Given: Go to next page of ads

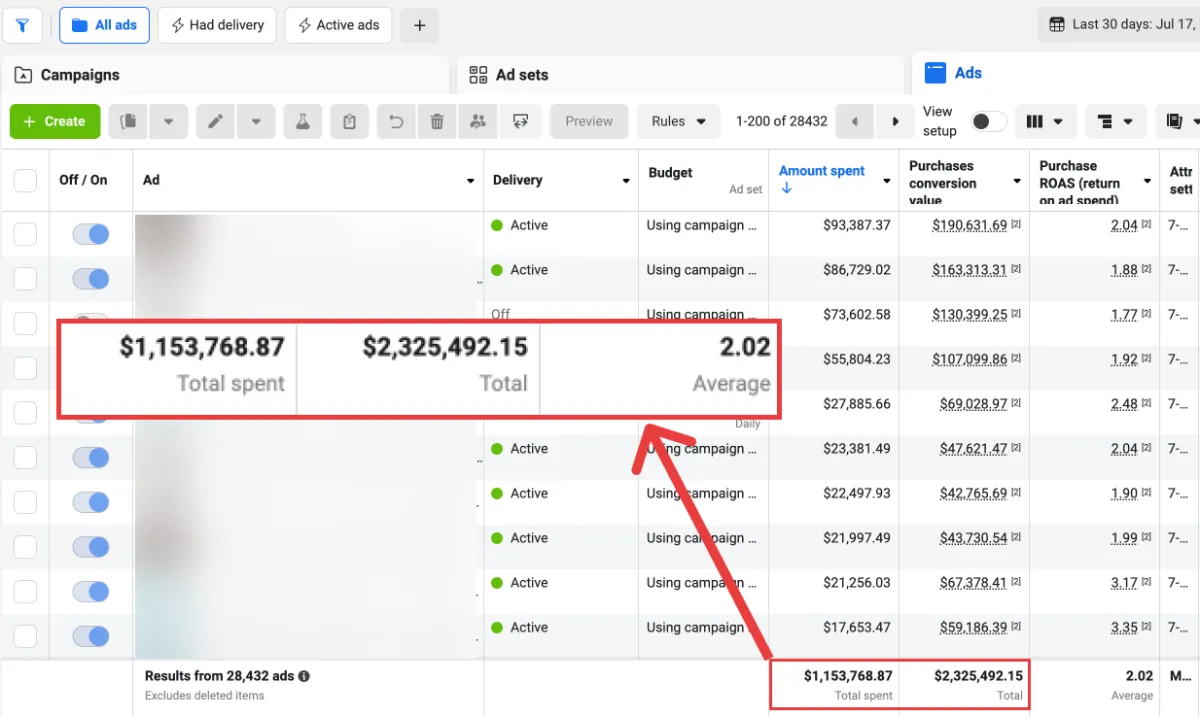Looking at the screenshot, I should [895, 122].
